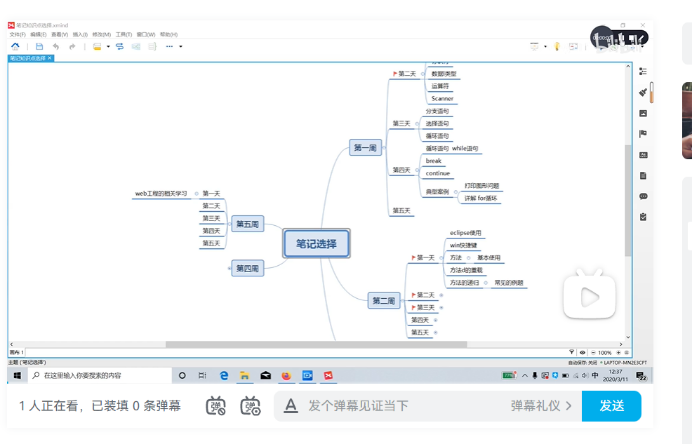Viewport: 693px width, 445px height.
Task: Click the 发送 send button
Action: pyautogui.click(x=612, y=406)
